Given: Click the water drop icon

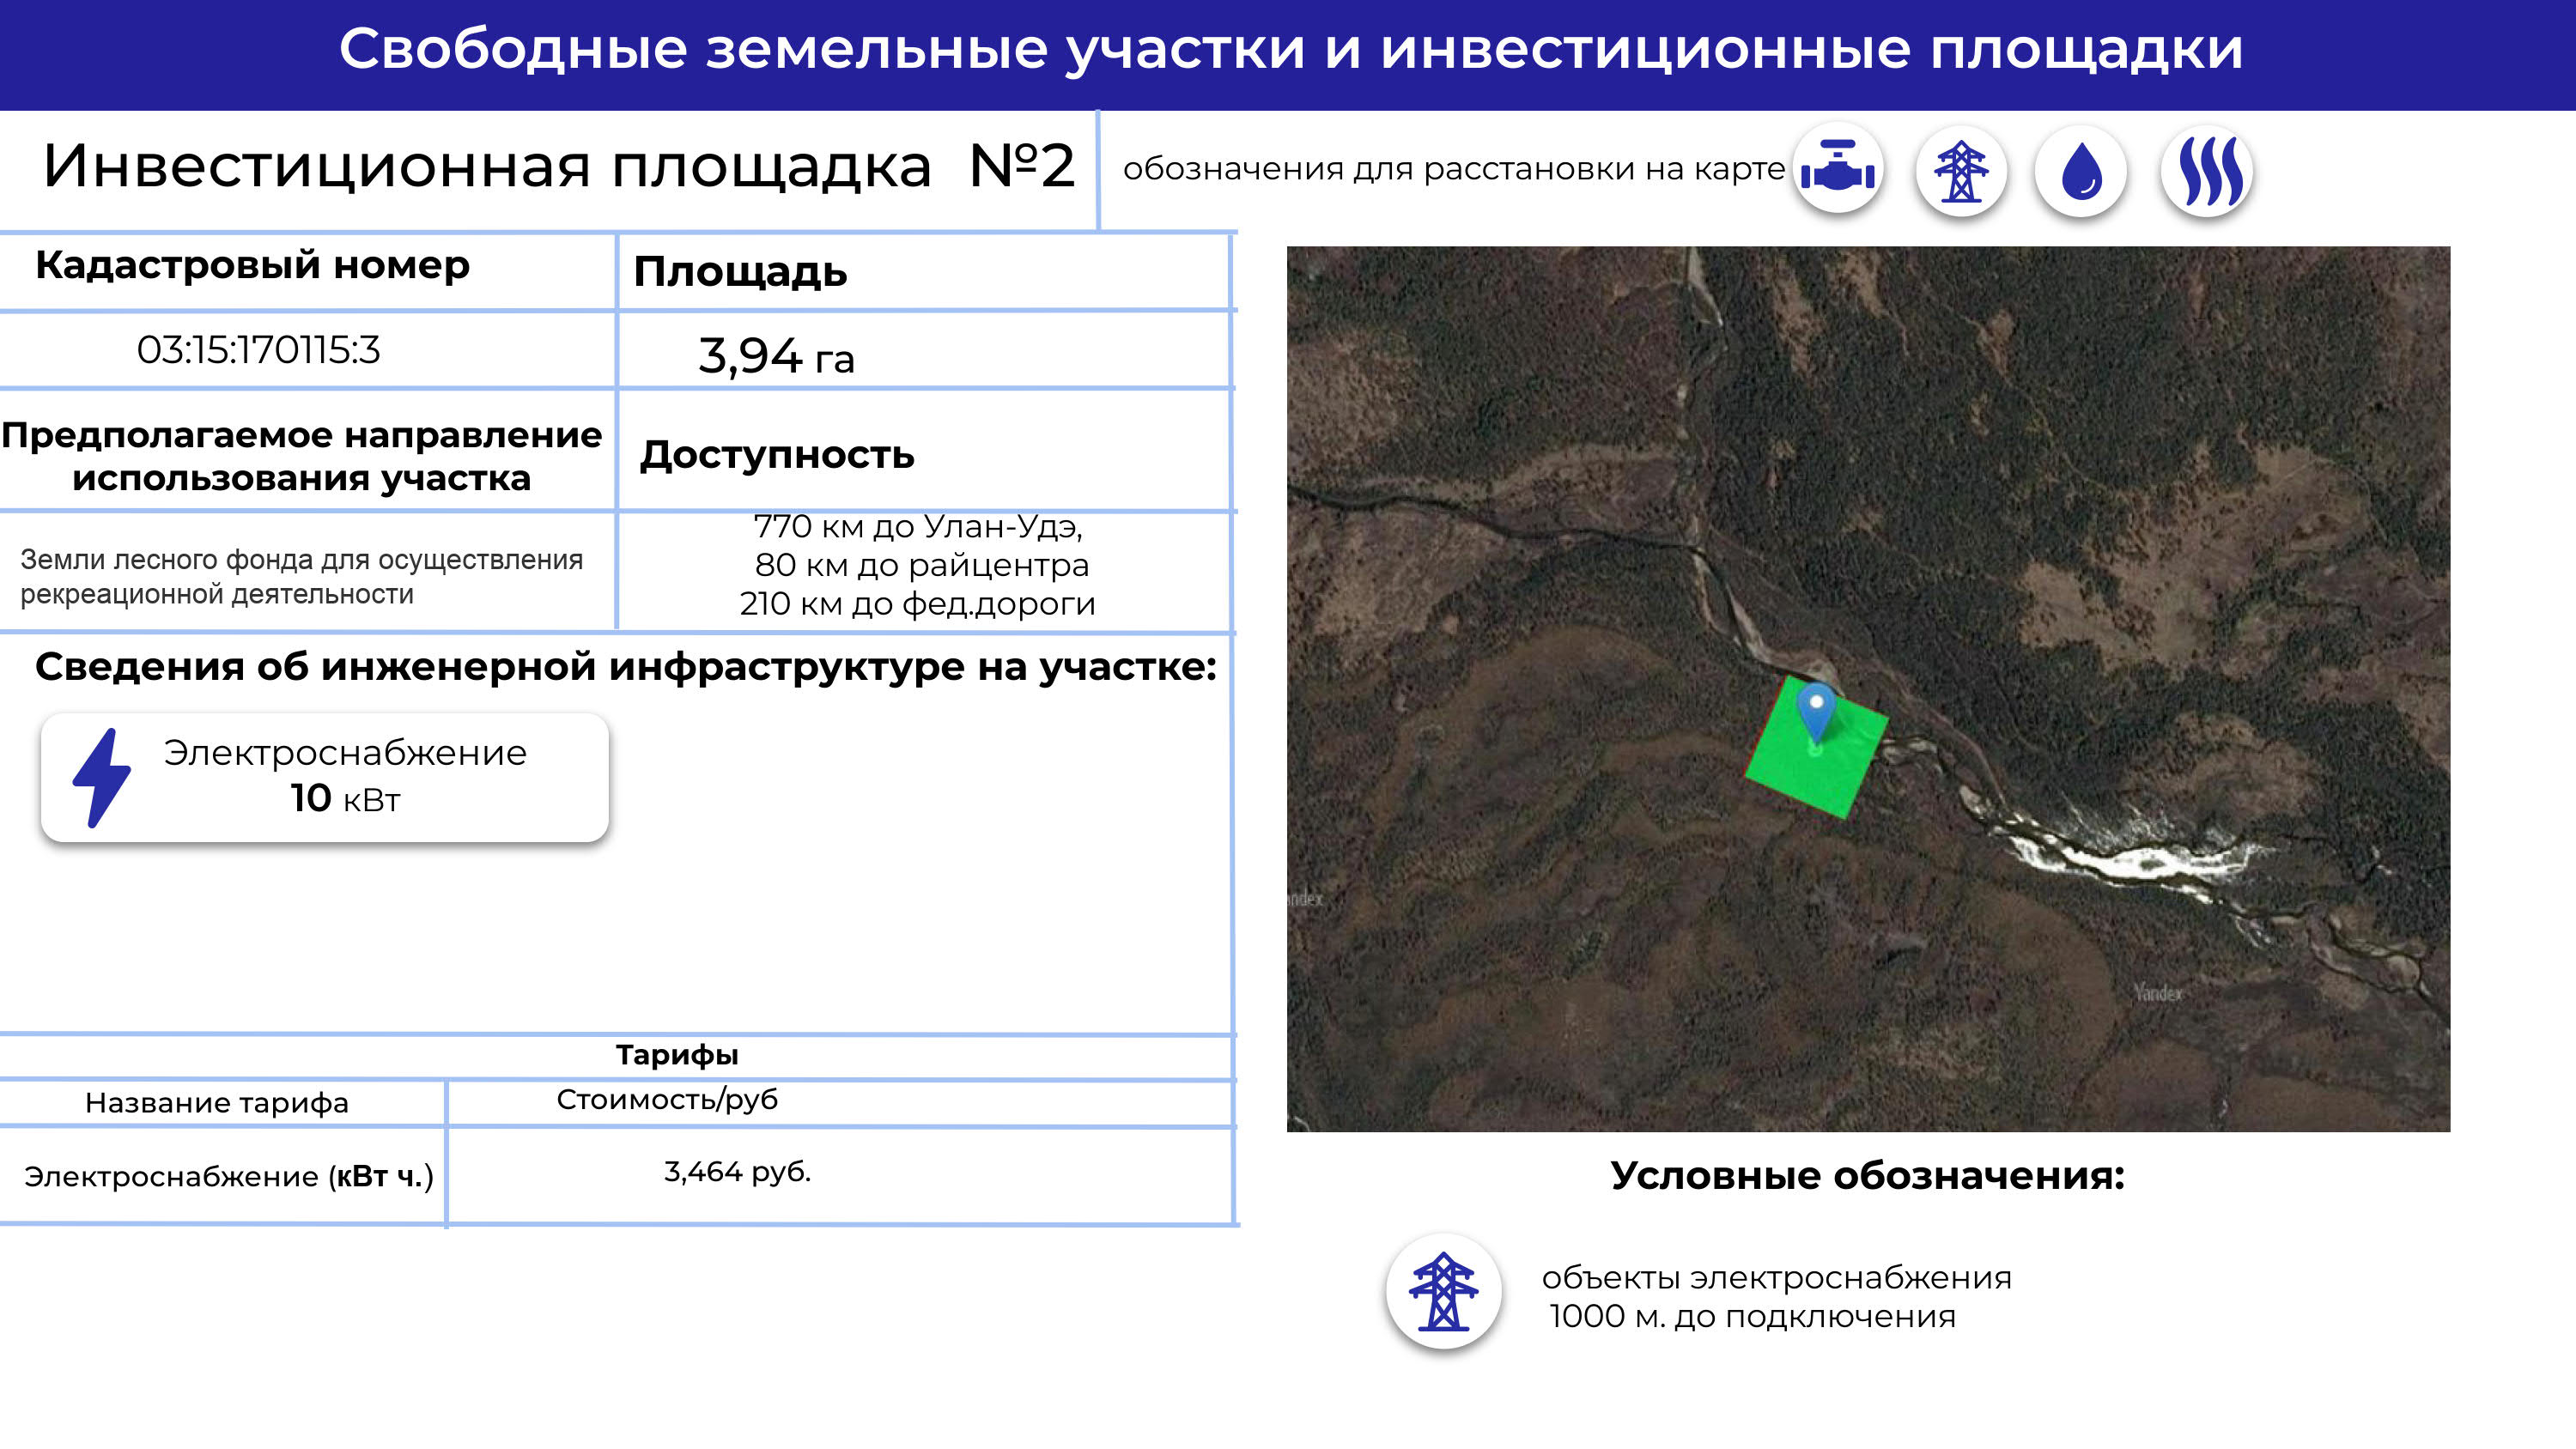Looking at the screenshot, I should point(2082,171).
